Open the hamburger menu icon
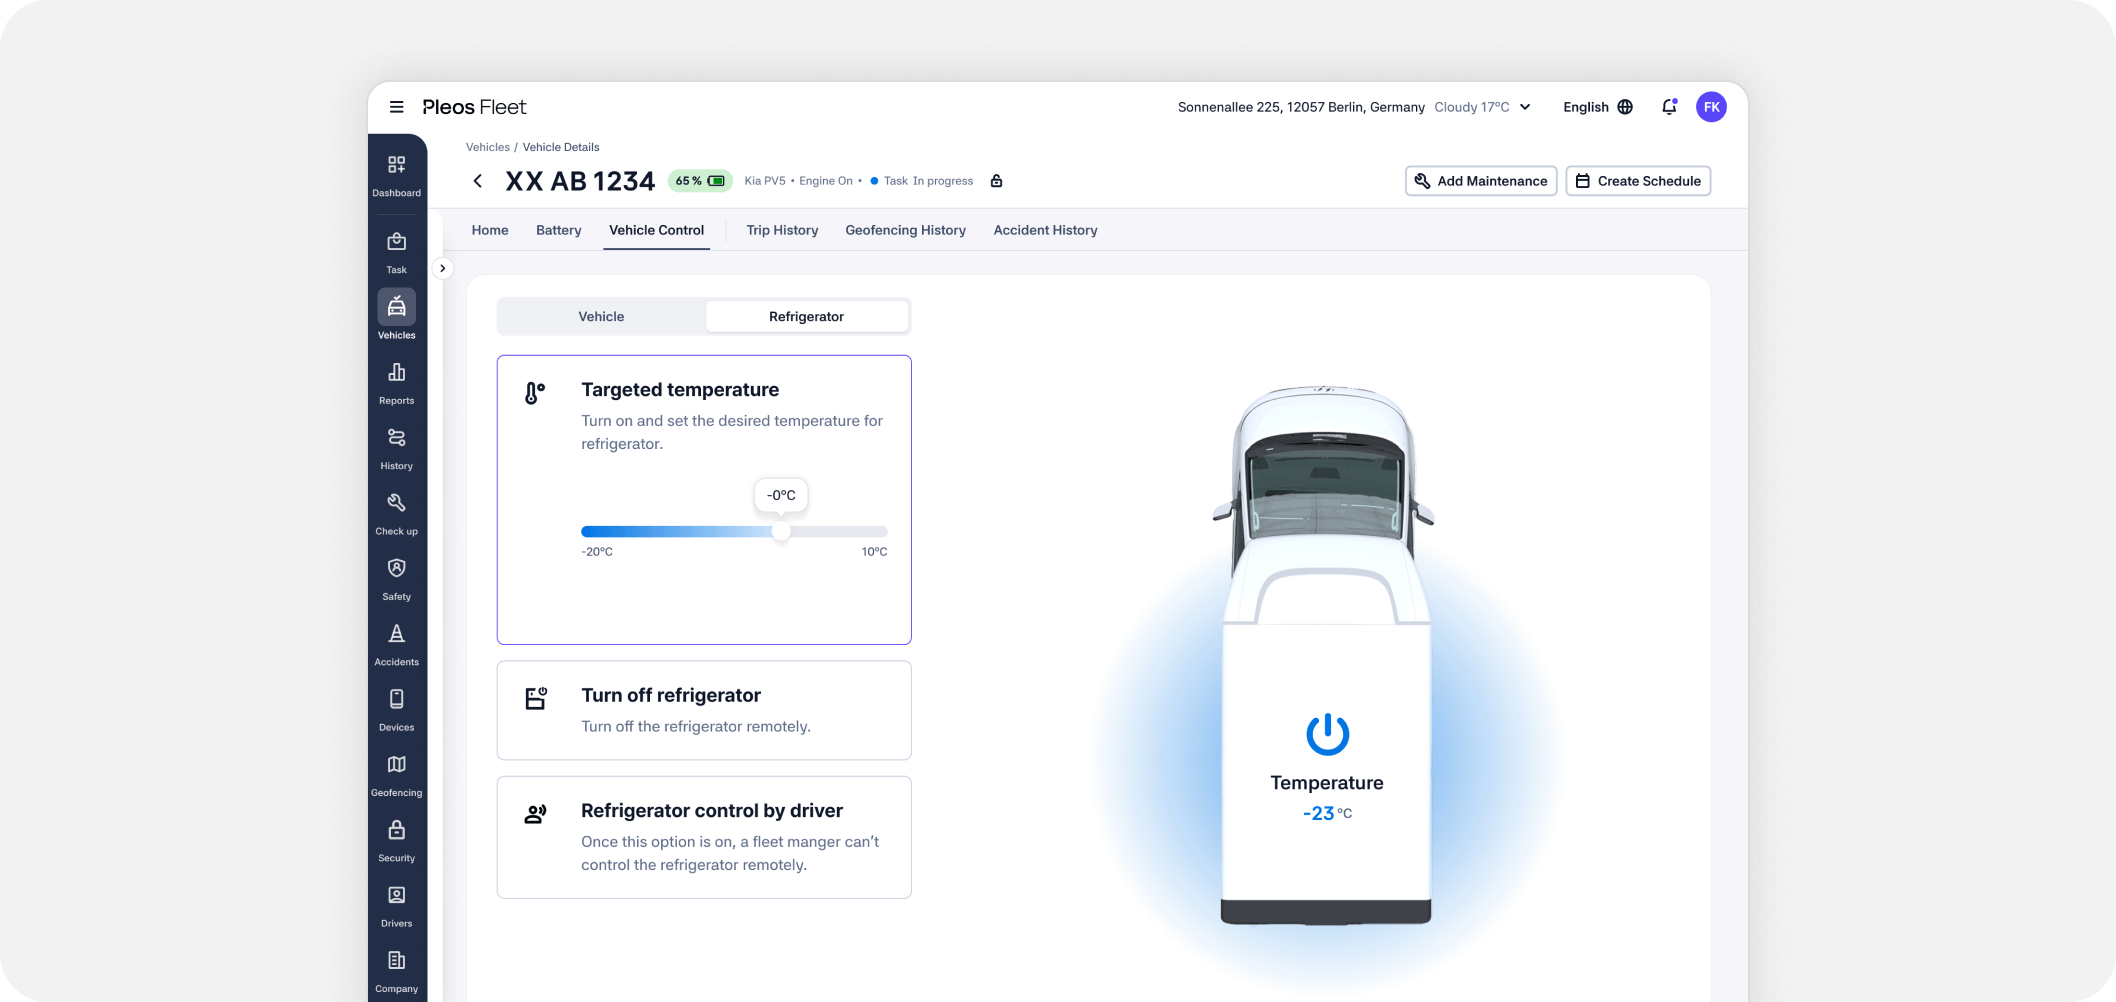Image resolution: width=2116 pixels, height=1002 pixels. tap(397, 107)
